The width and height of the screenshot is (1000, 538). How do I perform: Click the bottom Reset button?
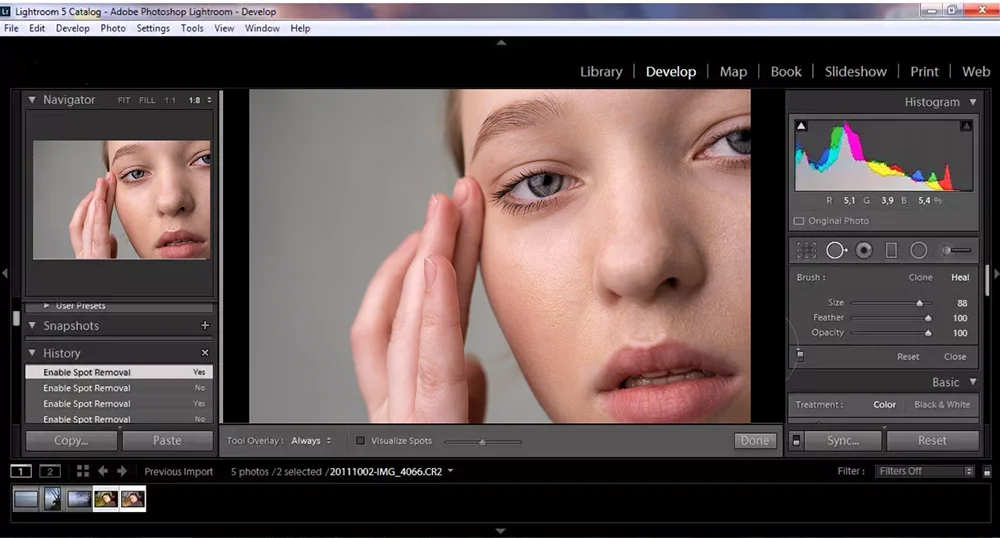pyautogui.click(x=932, y=440)
